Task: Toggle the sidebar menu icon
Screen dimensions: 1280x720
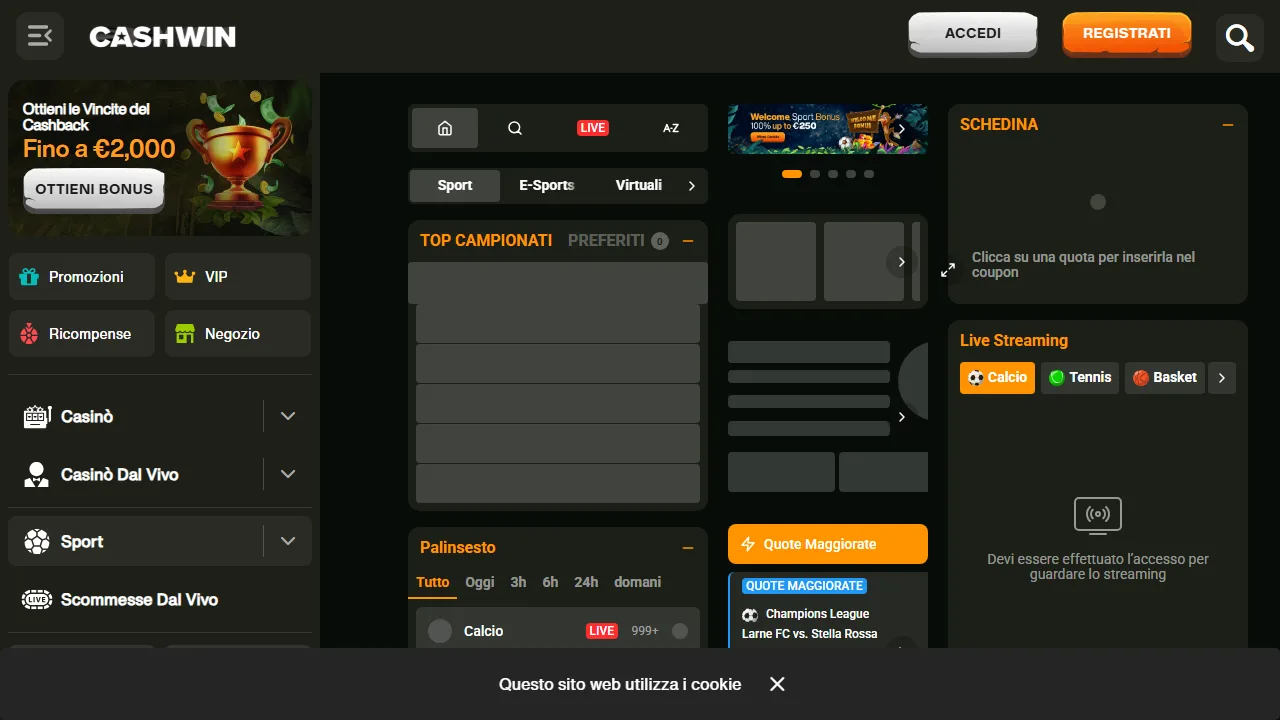Action: point(40,37)
